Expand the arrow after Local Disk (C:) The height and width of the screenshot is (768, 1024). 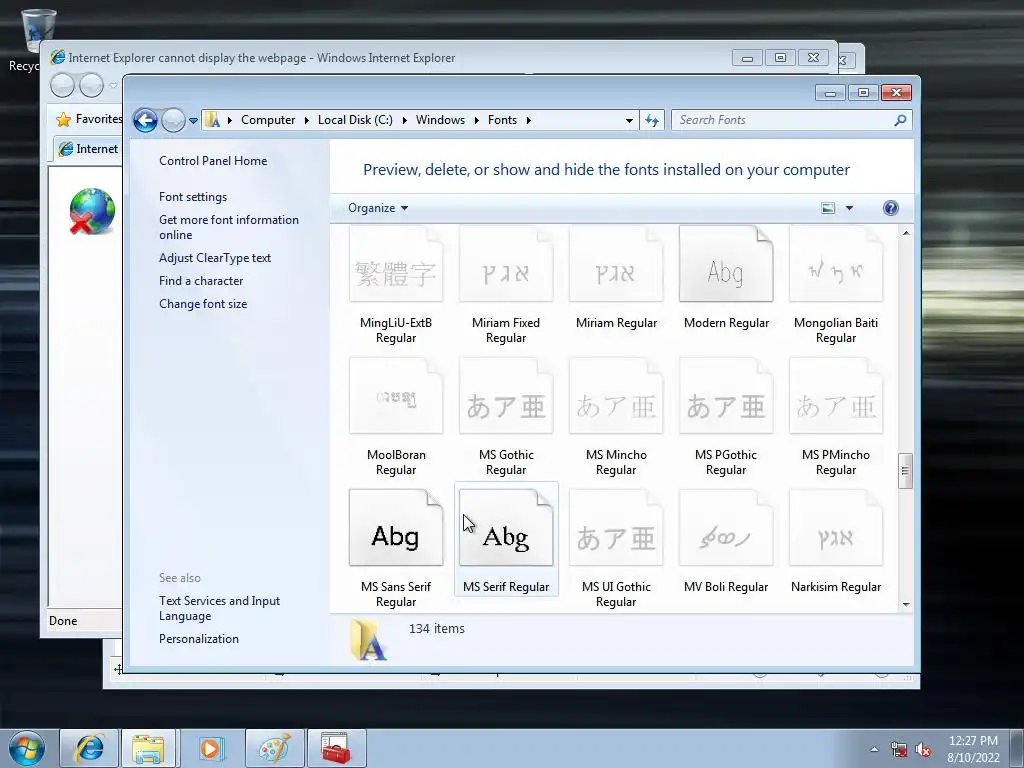tap(404, 120)
